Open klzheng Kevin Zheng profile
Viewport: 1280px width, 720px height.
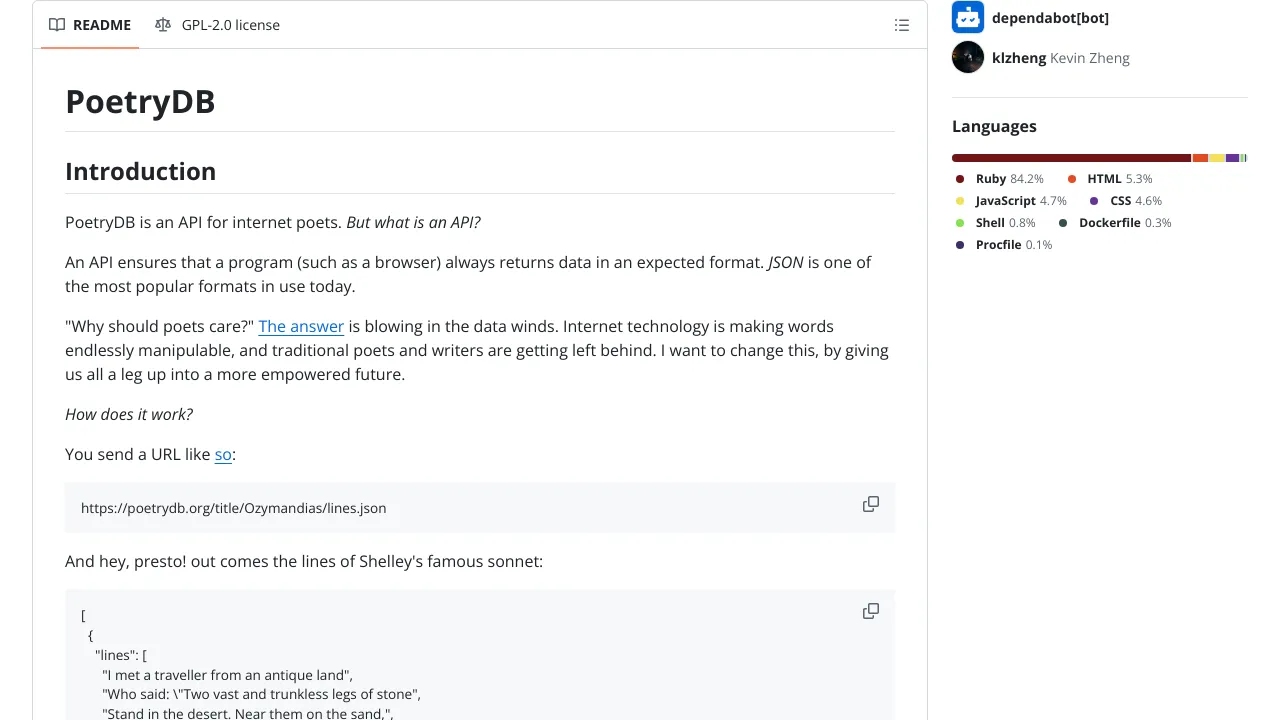tap(1061, 58)
